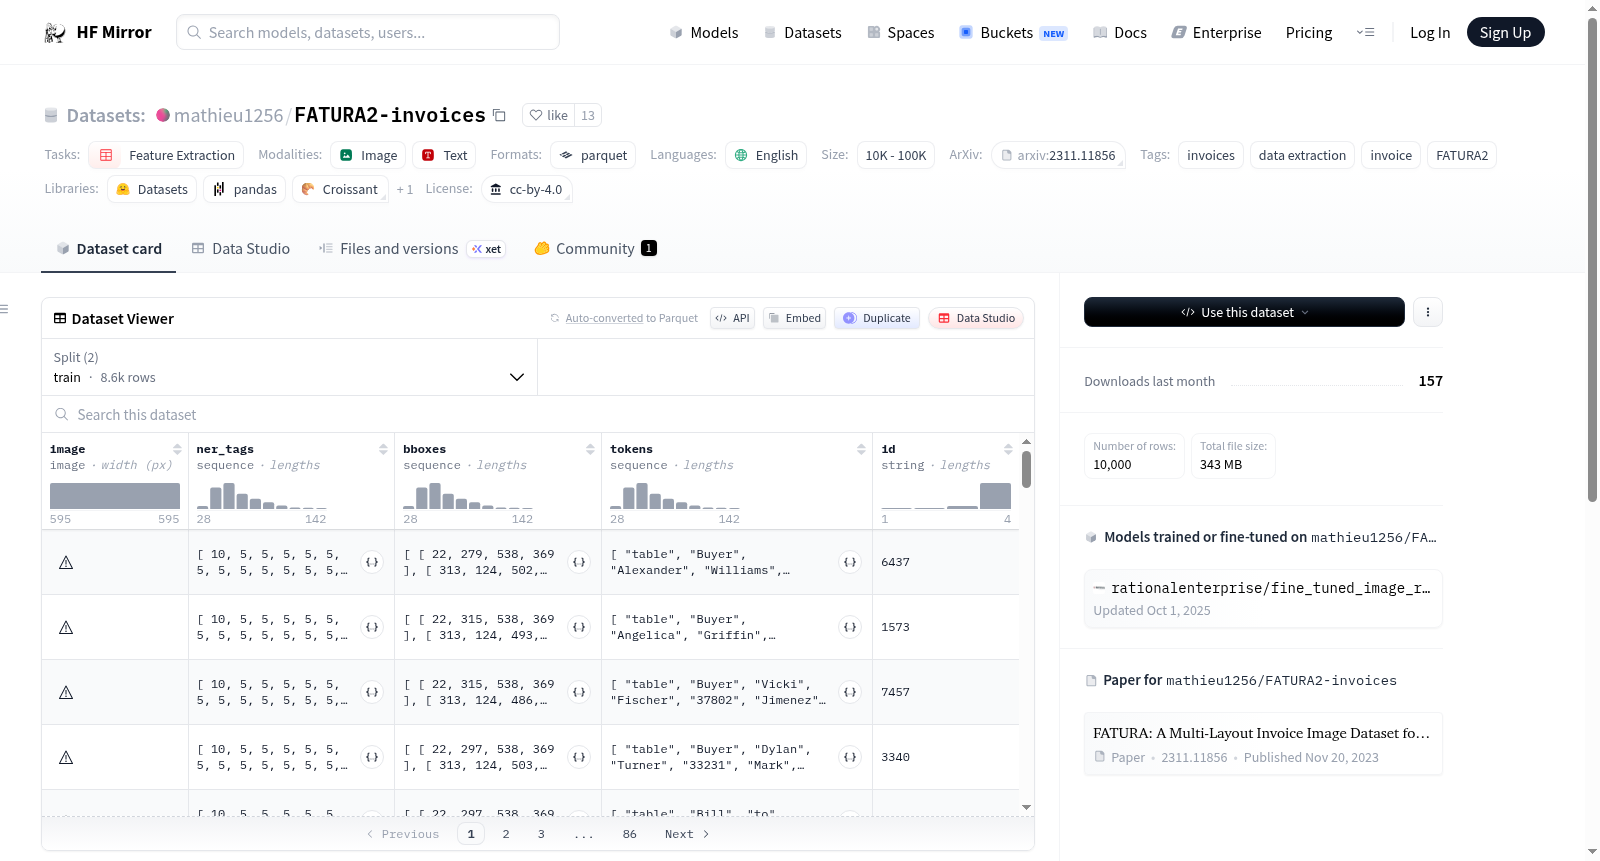
Task: Expand the tokens cell in row 1573
Action: coord(850,627)
